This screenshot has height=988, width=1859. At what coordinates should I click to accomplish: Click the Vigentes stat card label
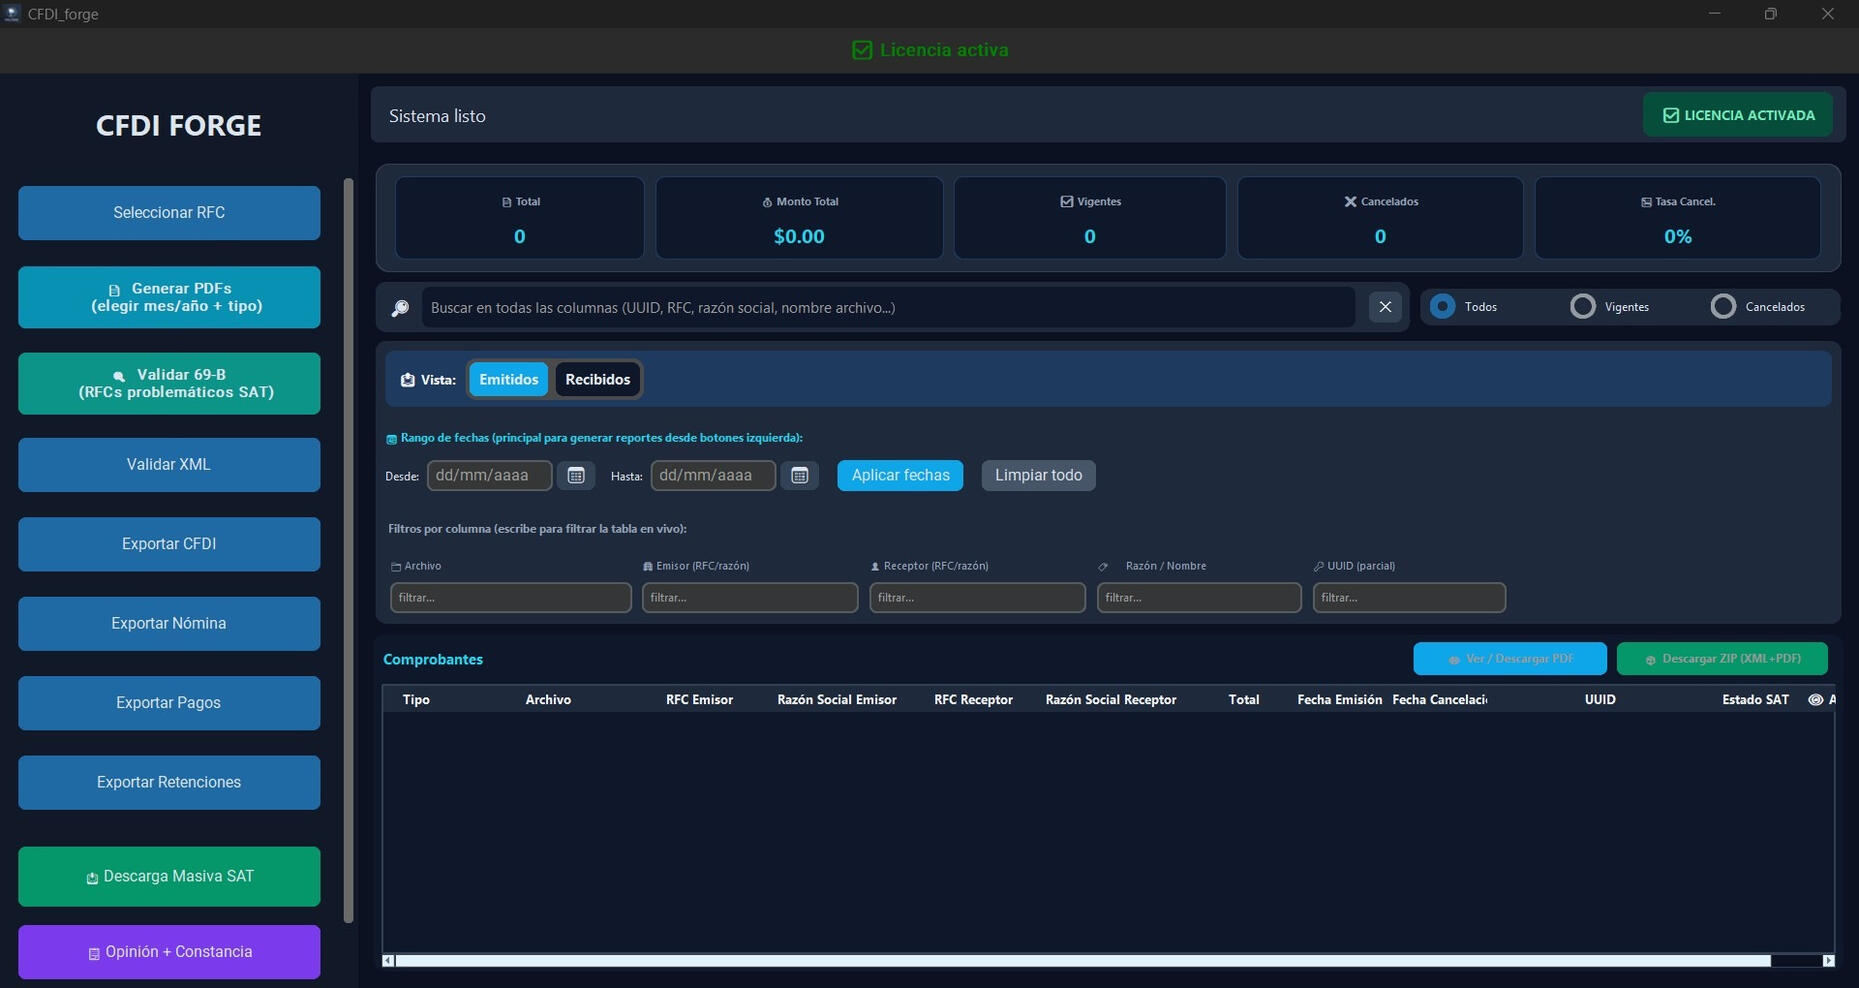click(x=1090, y=202)
